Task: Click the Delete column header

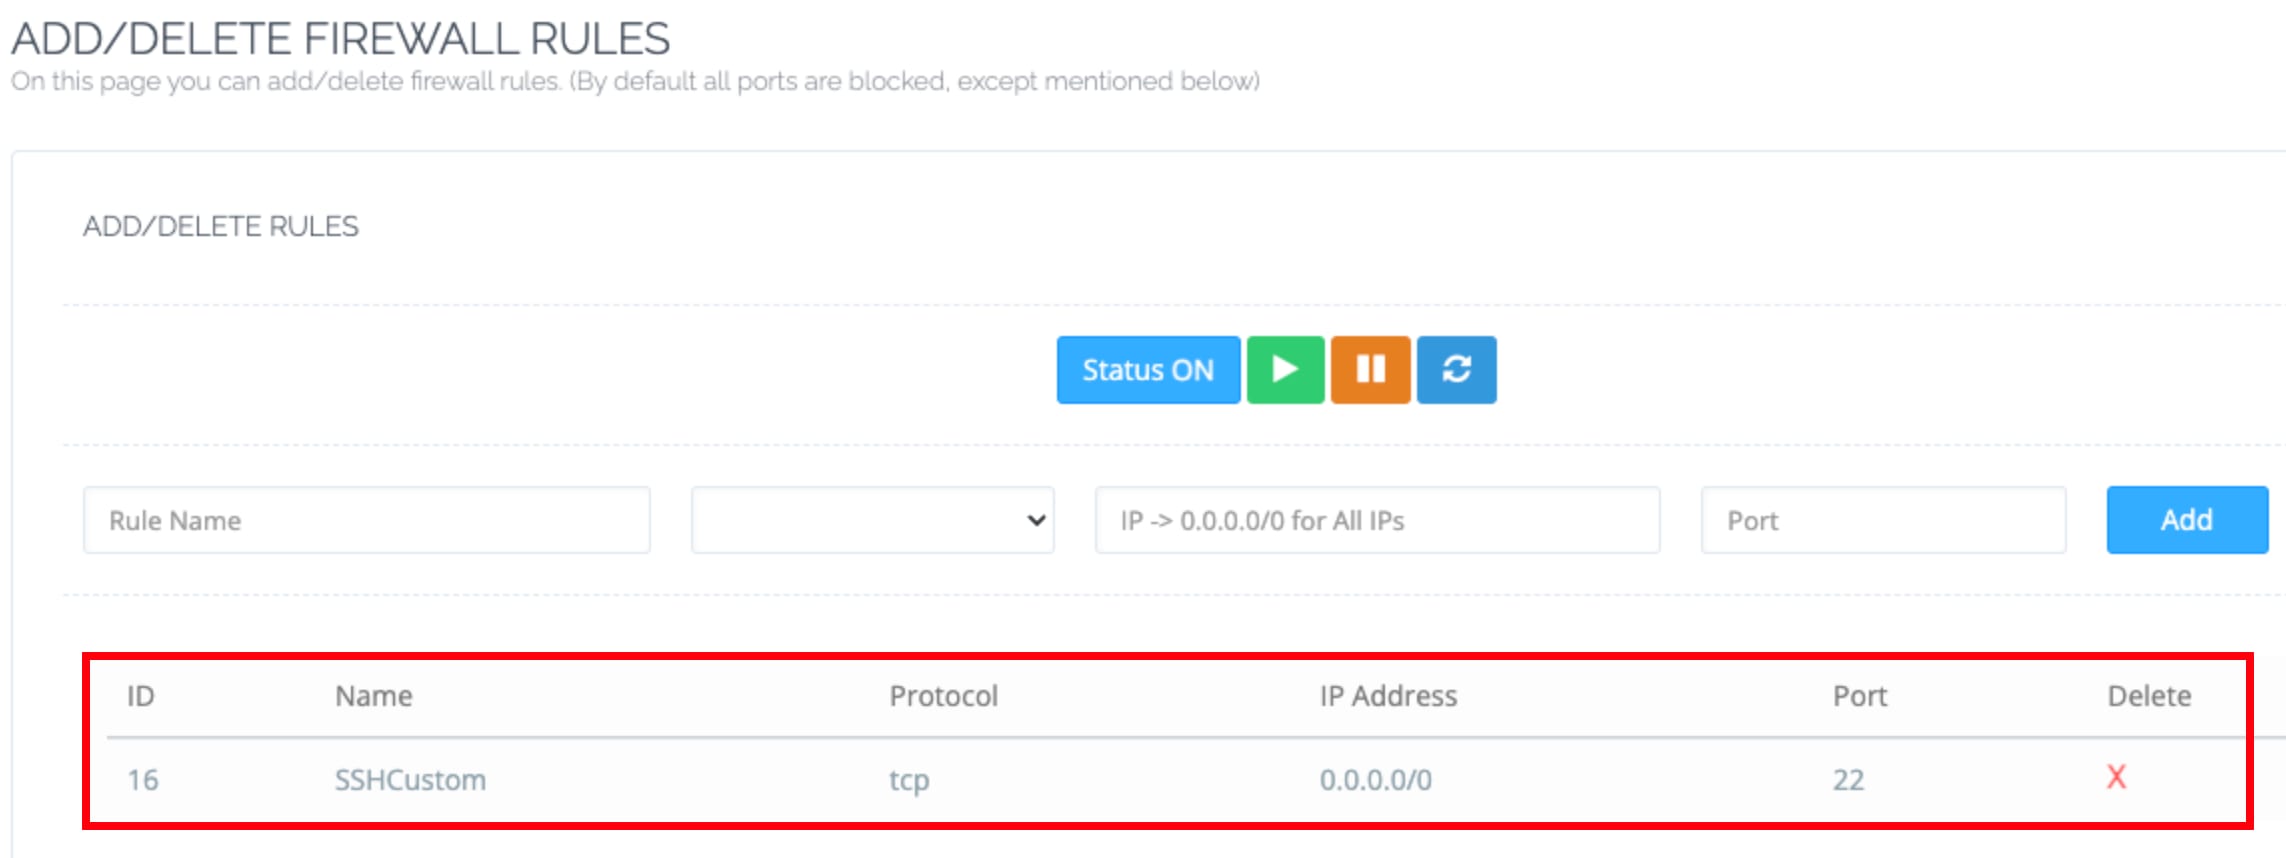Action: (x=2149, y=696)
